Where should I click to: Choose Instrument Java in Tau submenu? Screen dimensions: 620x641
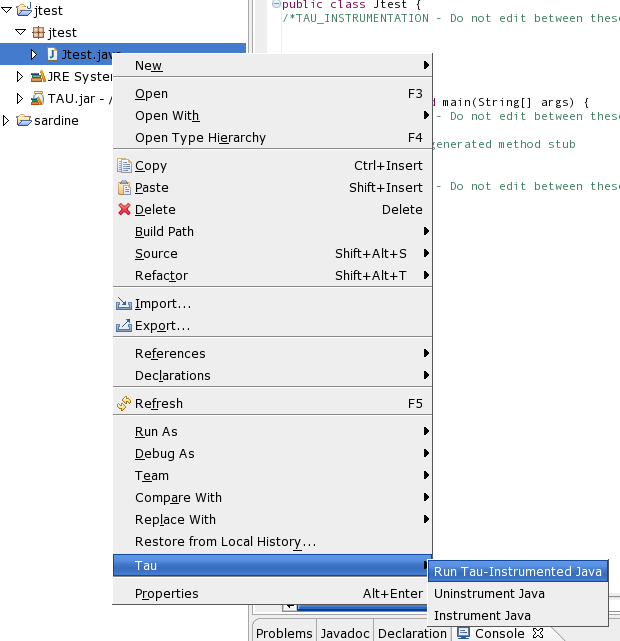(x=518, y=615)
